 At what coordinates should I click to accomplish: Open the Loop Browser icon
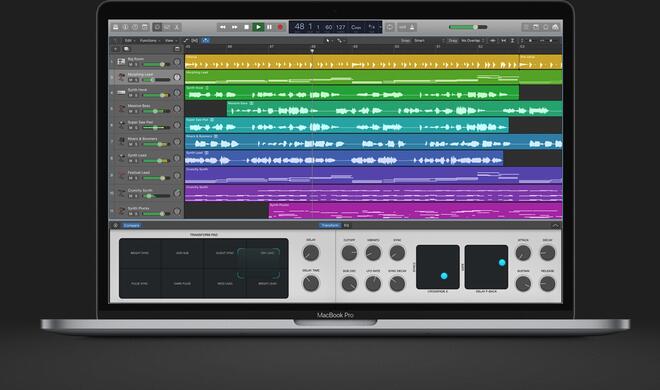[546, 27]
